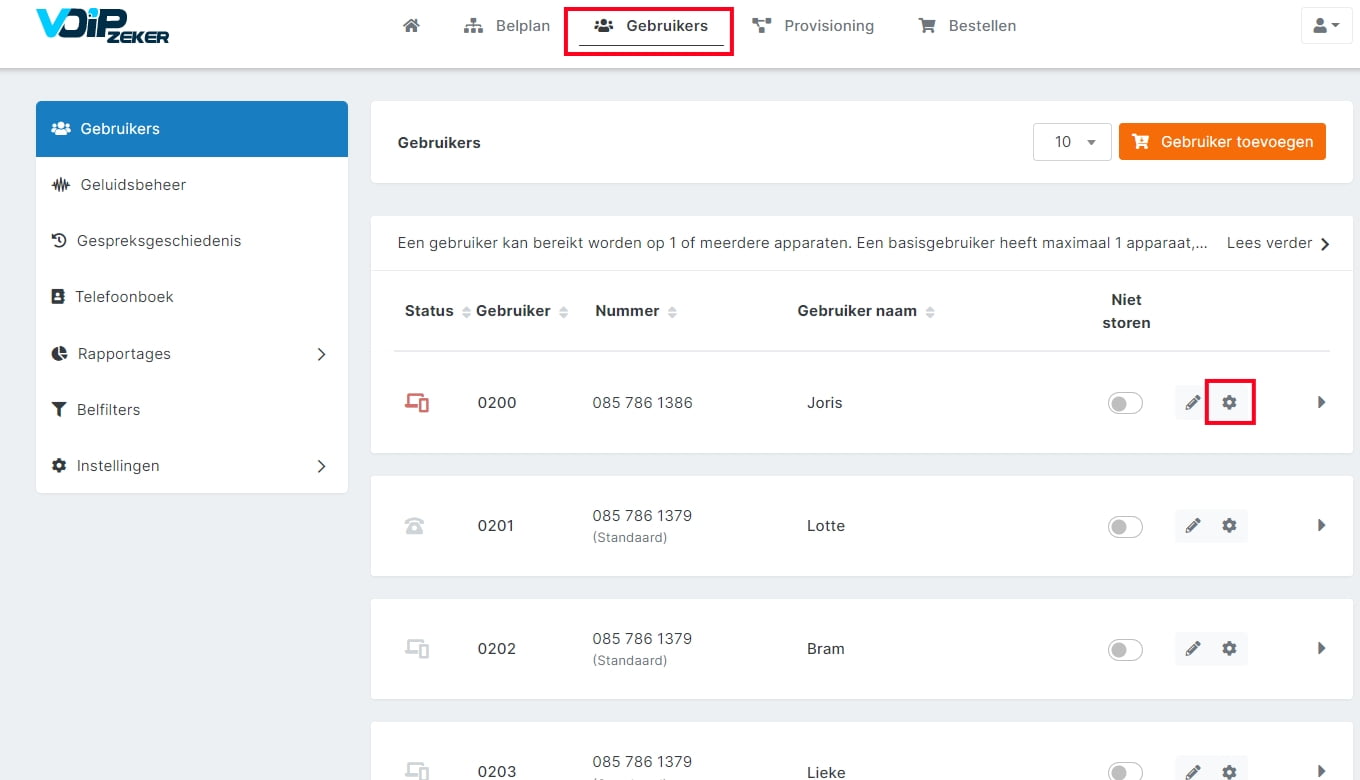
Task: Click the device status icon for 0200
Action: (416, 403)
